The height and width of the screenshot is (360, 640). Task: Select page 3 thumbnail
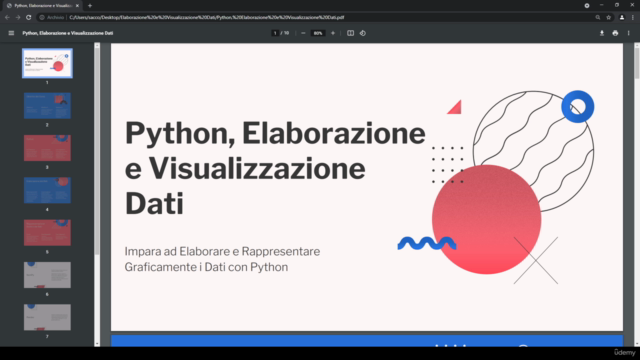click(x=47, y=148)
